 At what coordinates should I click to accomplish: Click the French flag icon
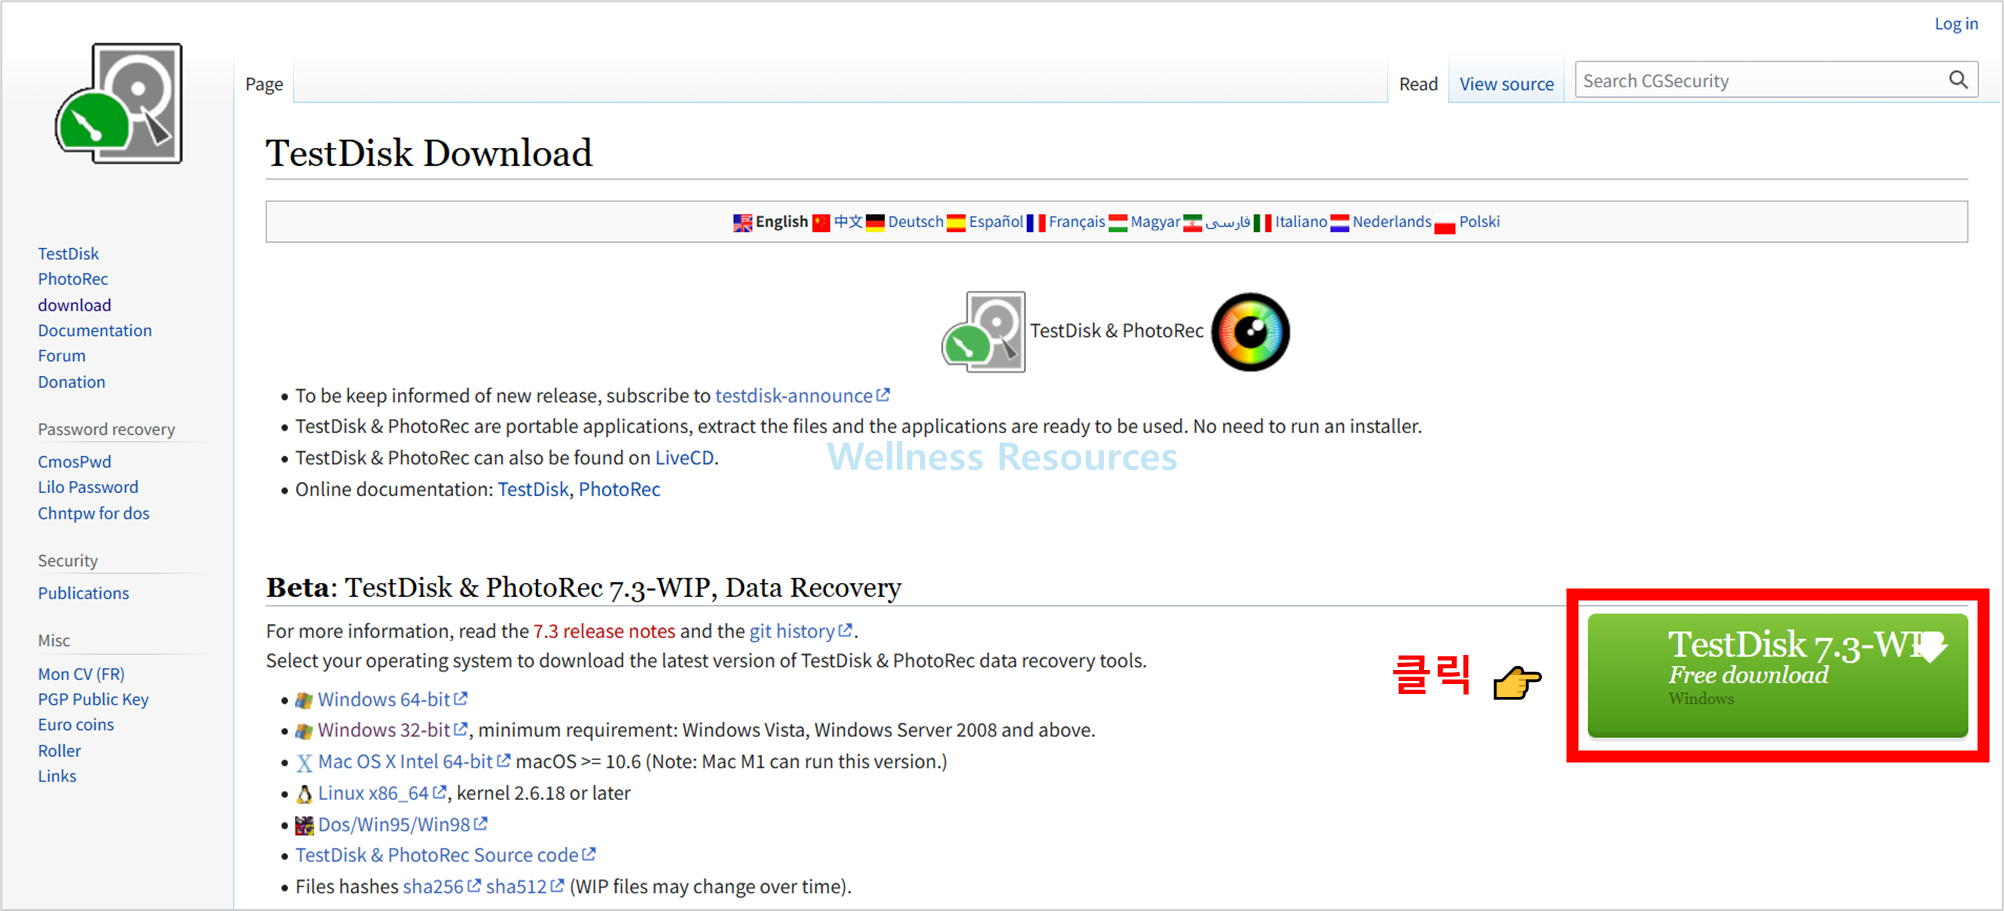click(x=1036, y=223)
